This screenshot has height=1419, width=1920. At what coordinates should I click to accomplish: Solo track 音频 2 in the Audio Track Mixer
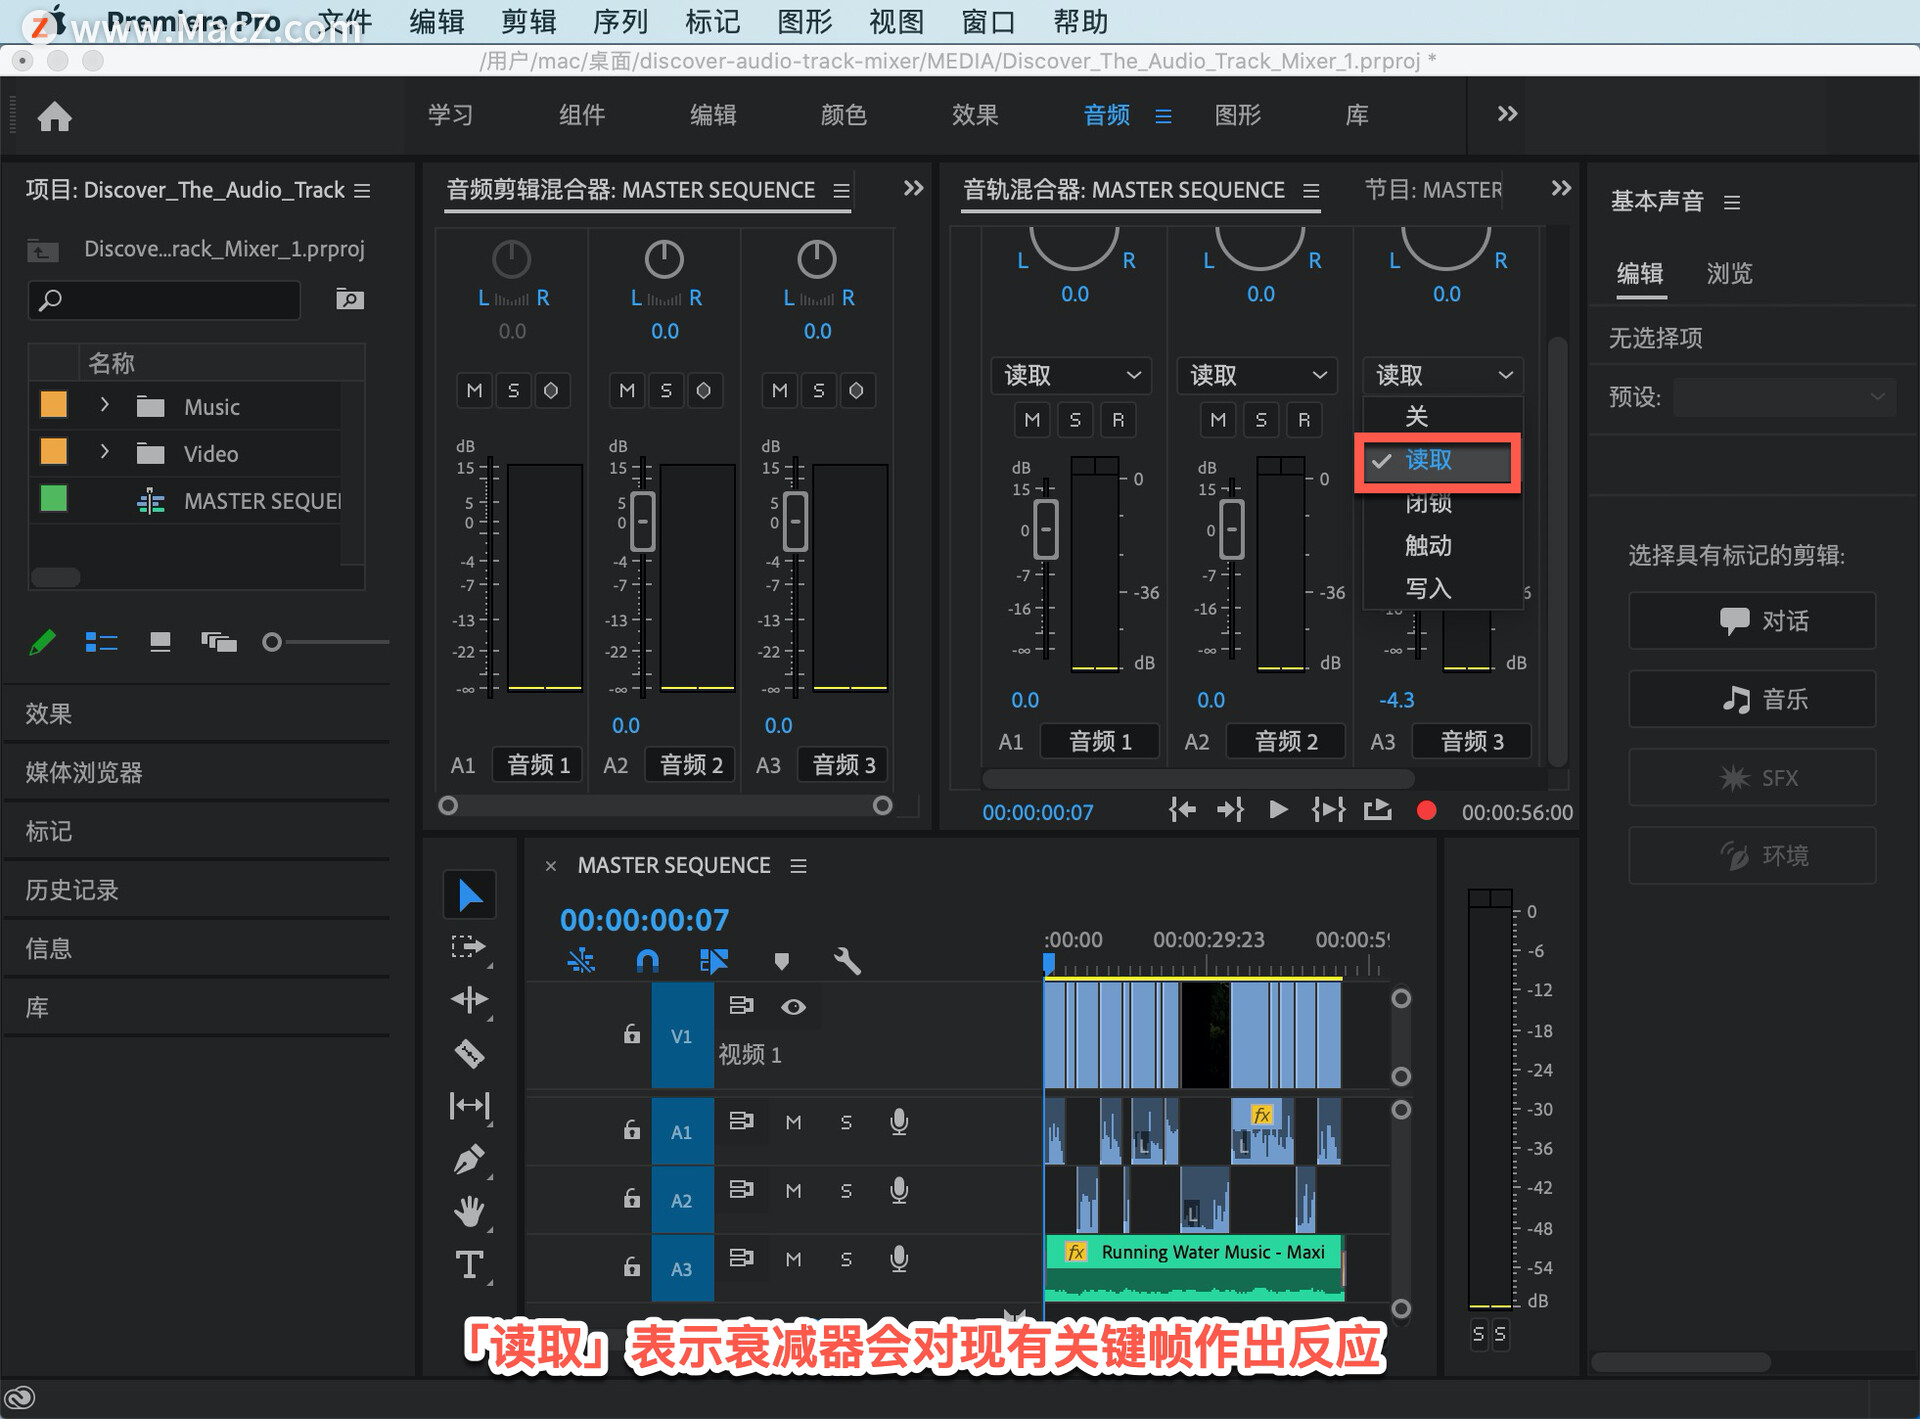point(1261,420)
